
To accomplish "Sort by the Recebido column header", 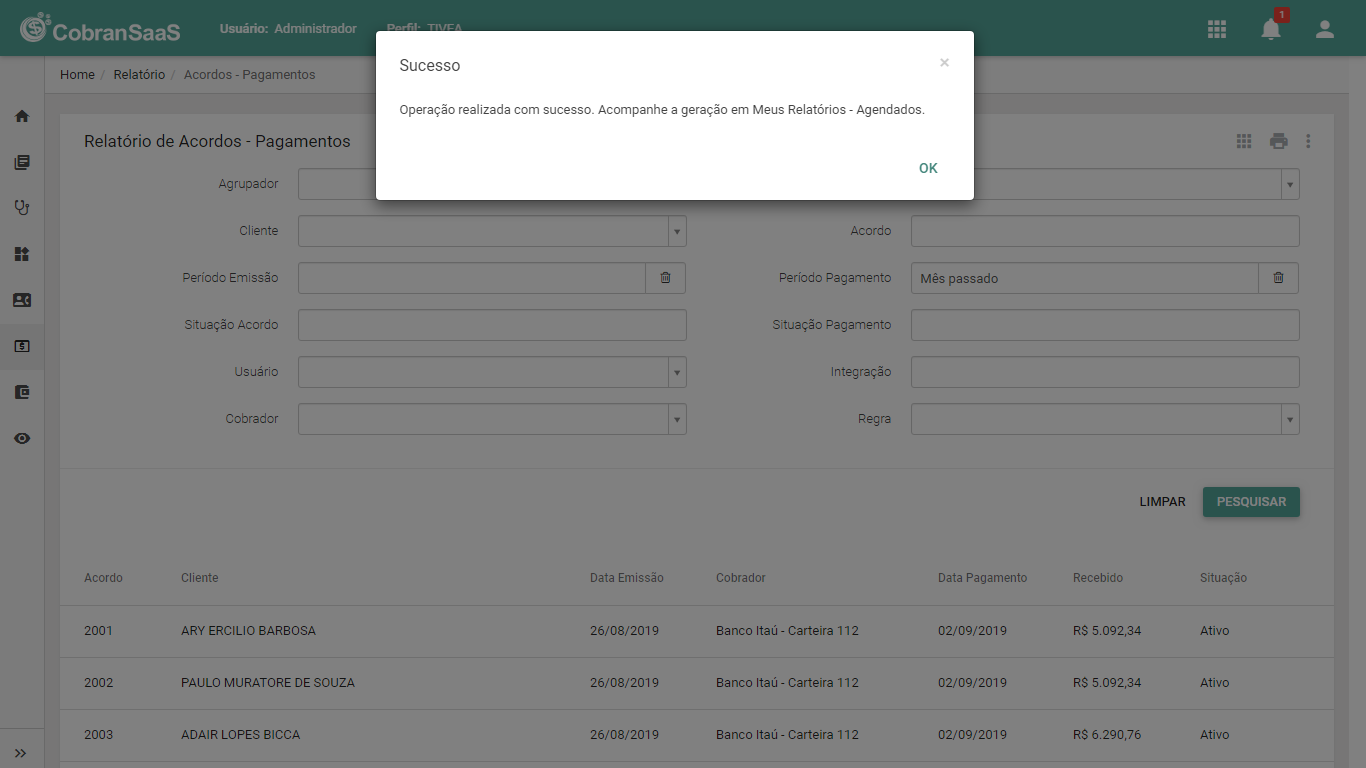I will (x=1098, y=578).
